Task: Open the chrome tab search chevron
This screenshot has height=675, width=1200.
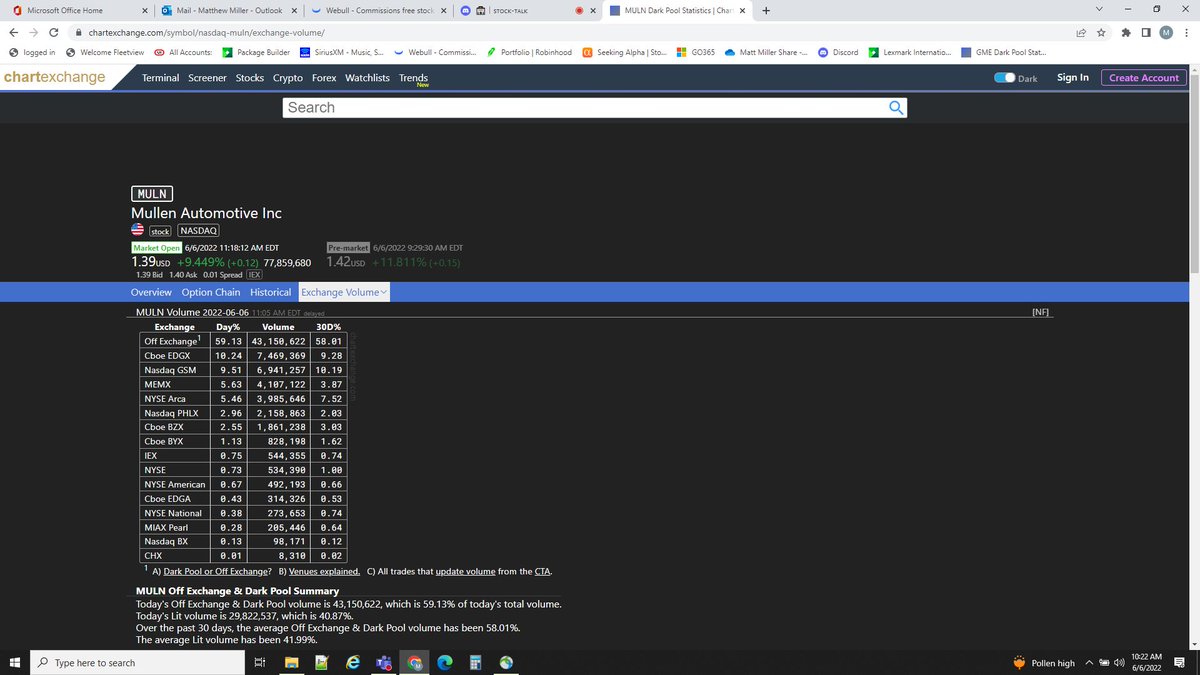Action: click(1099, 11)
